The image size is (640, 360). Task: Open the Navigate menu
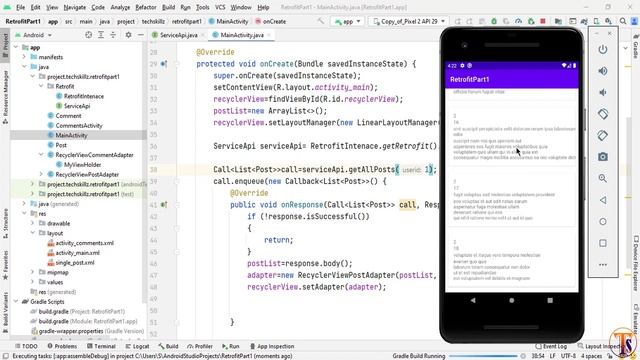click(x=75, y=7)
